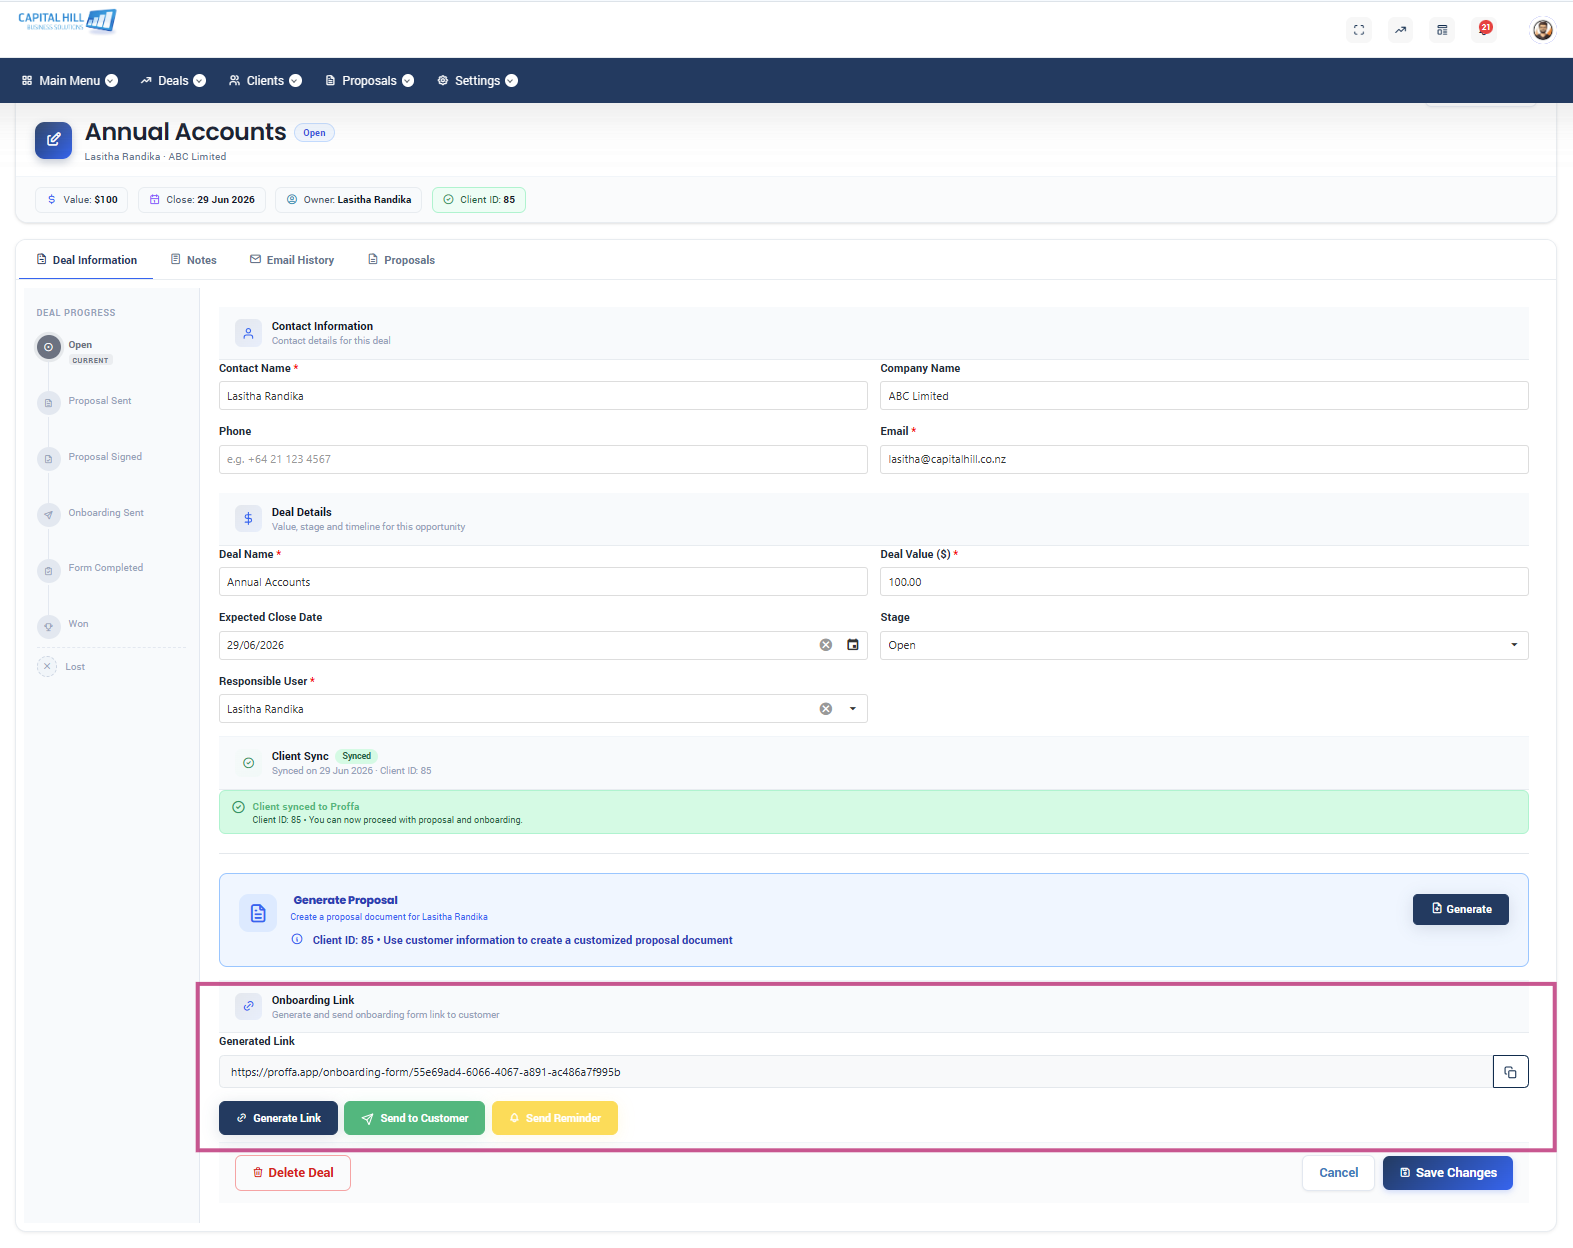Click the Cancel button
This screenshot has height=1248, width=1573.
point(1338,1173)
